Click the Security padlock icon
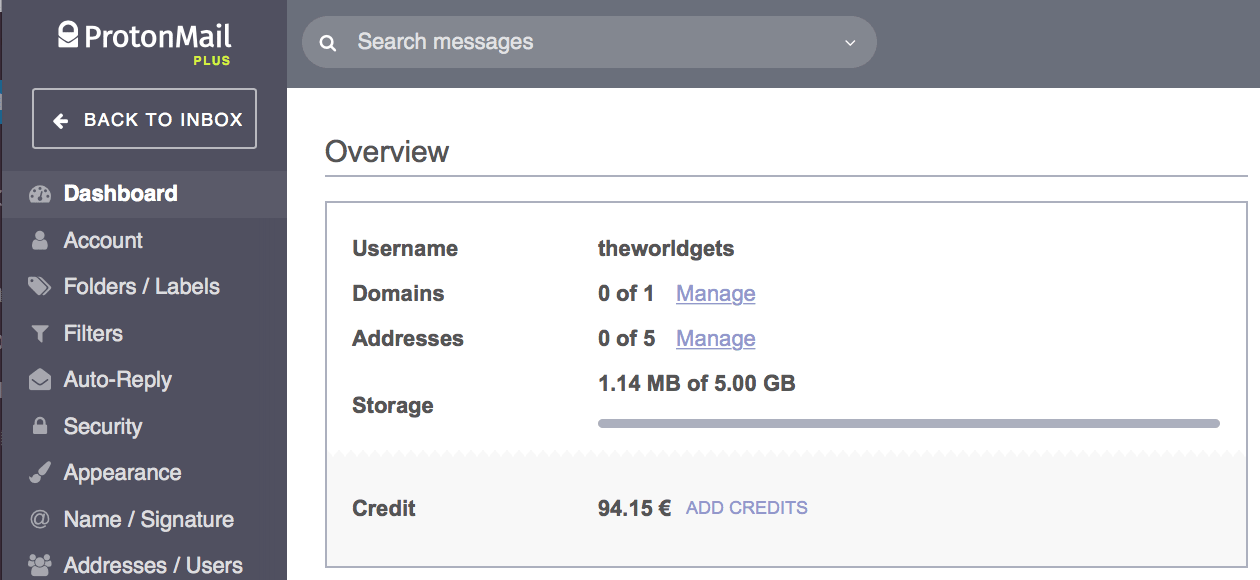Screen dimensions: 1260x580 click(40, 427)
